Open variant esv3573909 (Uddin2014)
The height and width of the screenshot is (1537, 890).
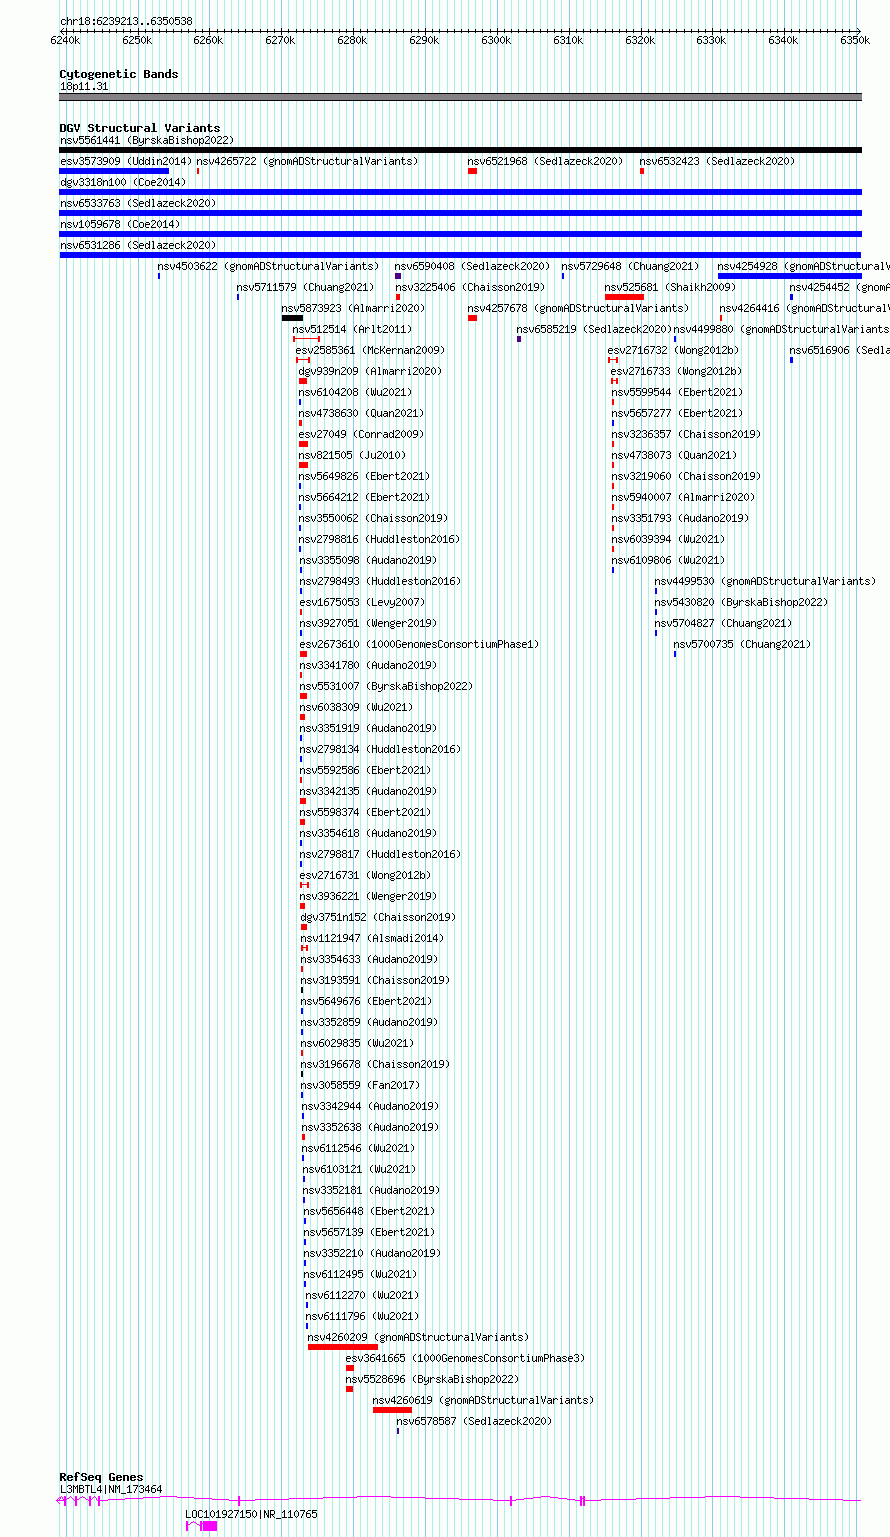coord(126,161)
